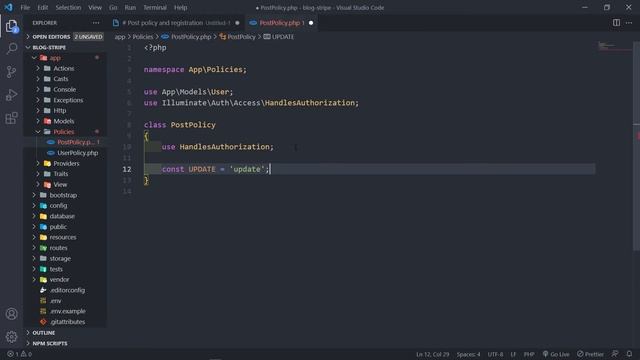Open the Extensions view
640x360 pixels.
[11, 118]
